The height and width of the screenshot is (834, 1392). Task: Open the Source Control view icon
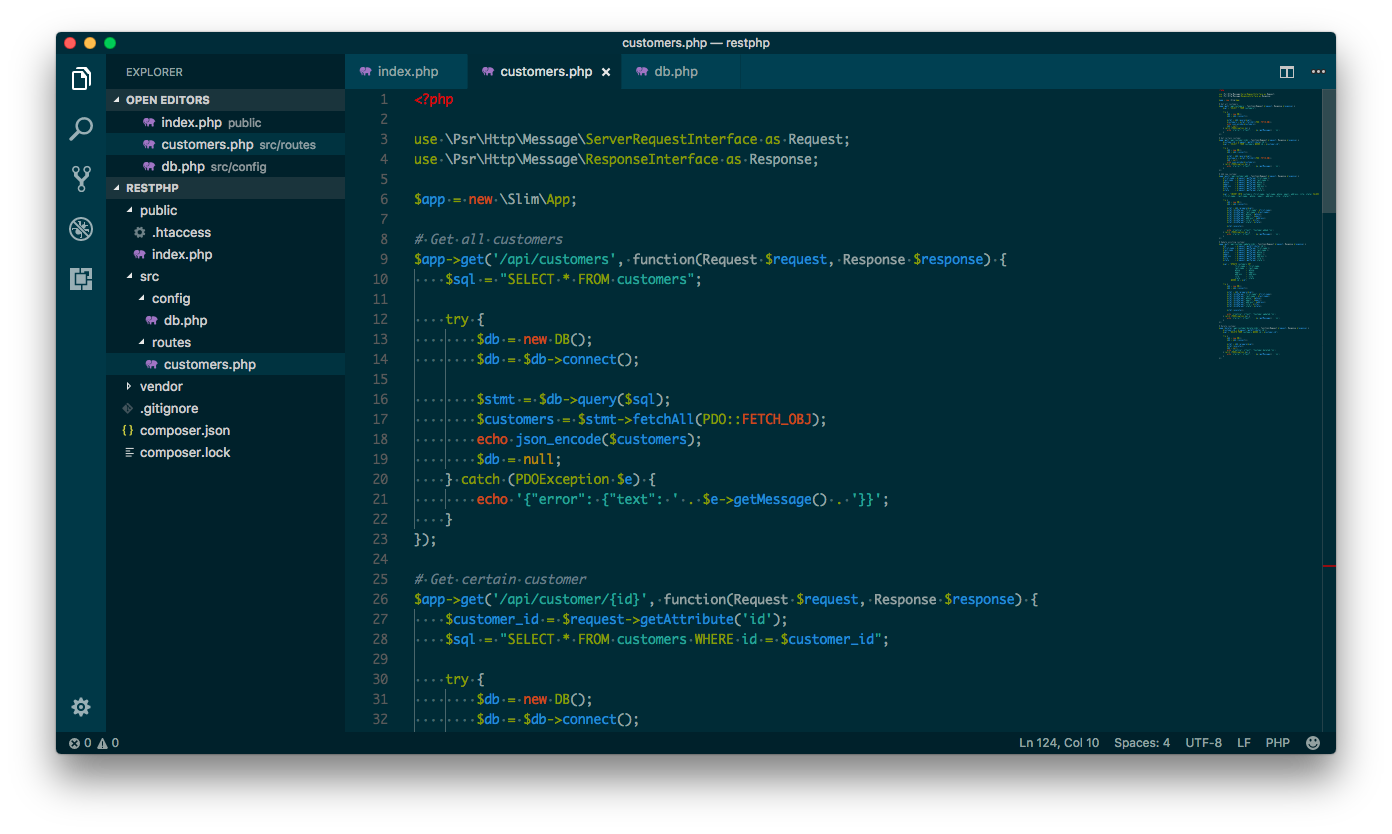(81, 179)
